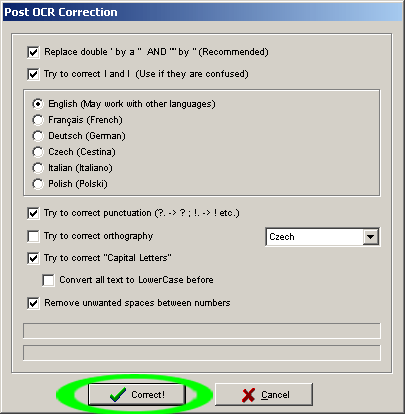
Task: Select Czech (Cestina) radio option
Action: [x=38, y=152]
